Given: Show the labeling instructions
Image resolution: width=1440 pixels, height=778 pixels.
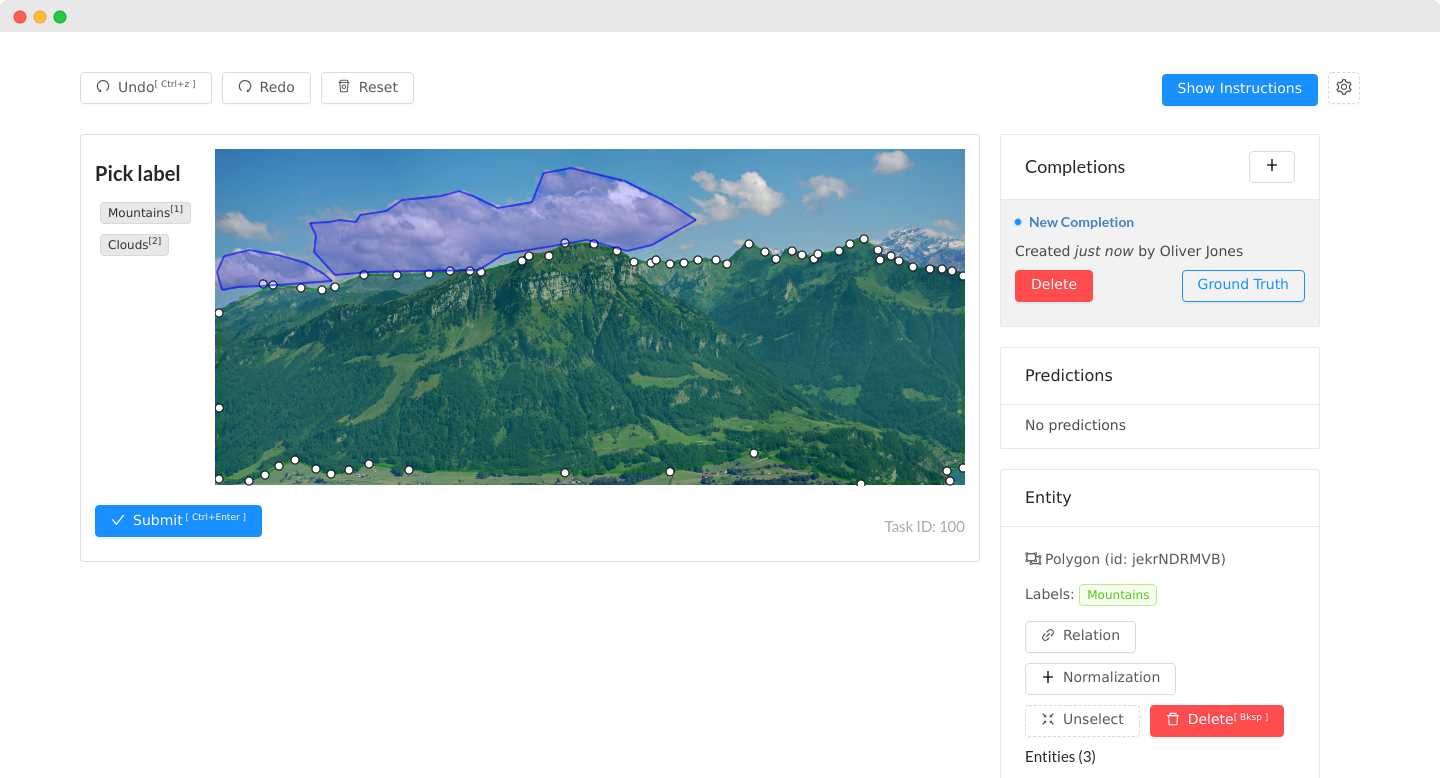Looking at the screenshot, I should (x=1239, y=89).
